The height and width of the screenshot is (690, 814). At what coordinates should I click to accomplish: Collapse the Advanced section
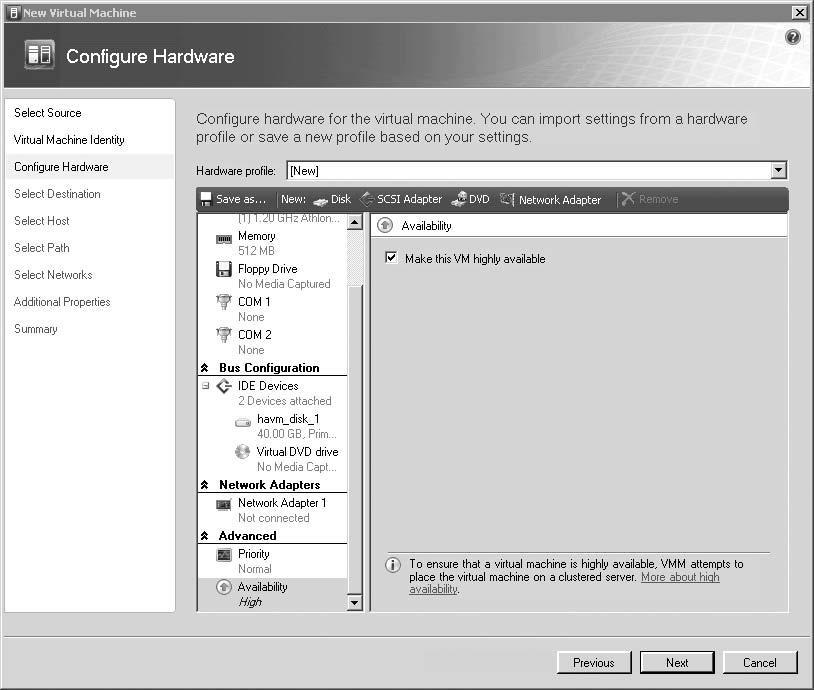point(205,536)
